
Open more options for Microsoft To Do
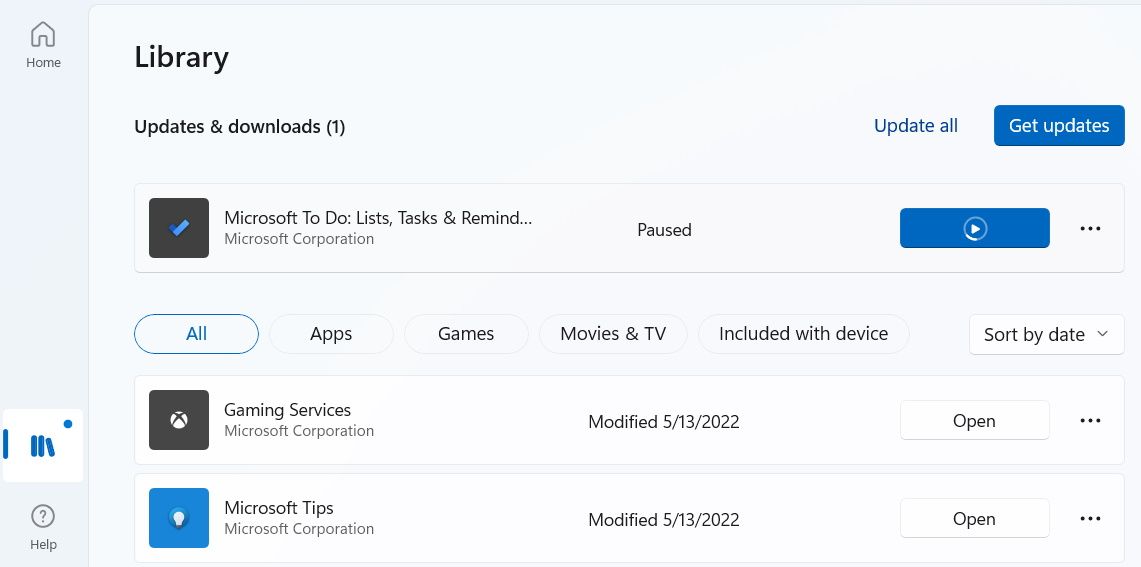1090,229
